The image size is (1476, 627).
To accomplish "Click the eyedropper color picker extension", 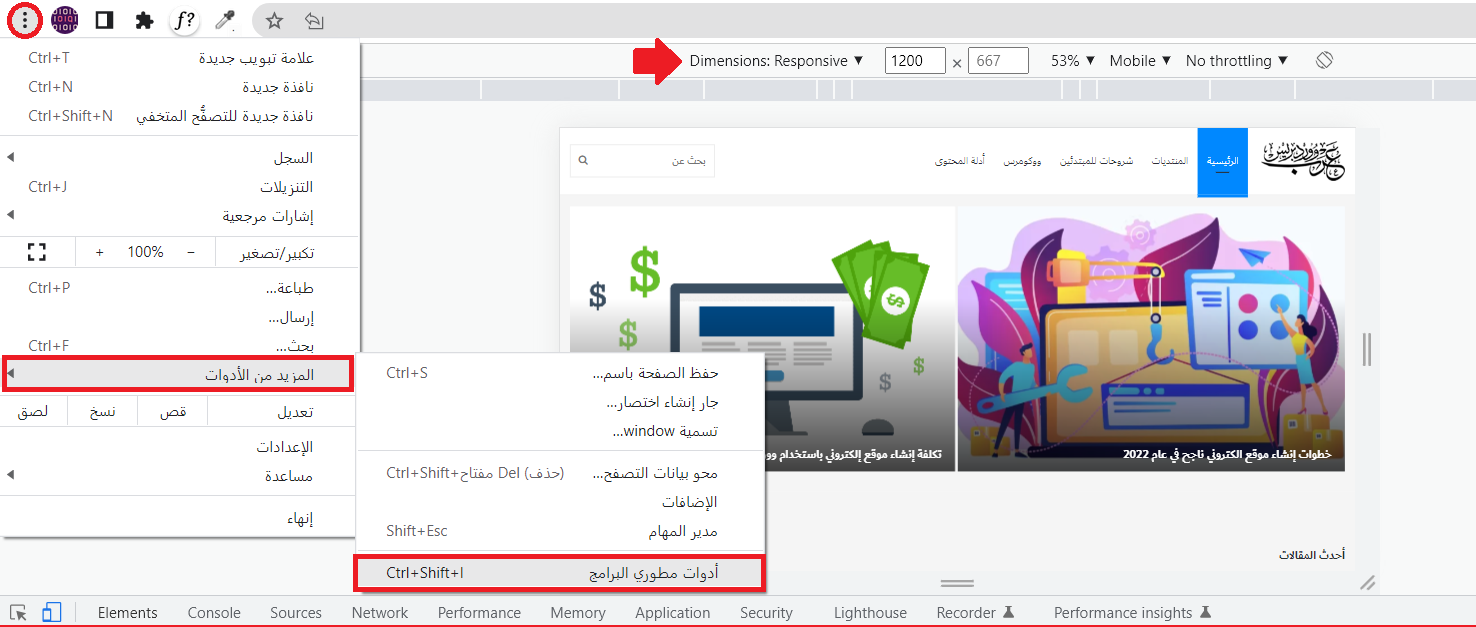I will [x=225, y=20].
